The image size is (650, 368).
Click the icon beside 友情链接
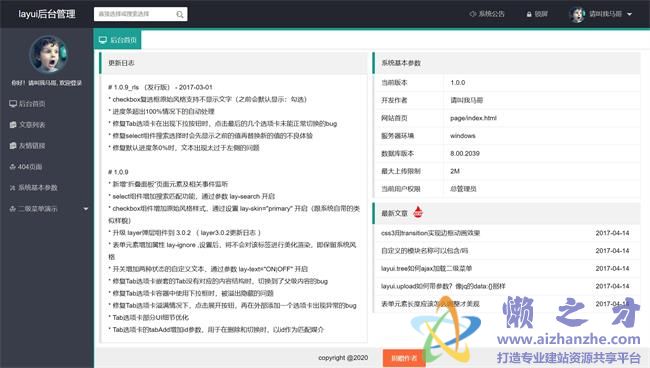tap(13, 146)
